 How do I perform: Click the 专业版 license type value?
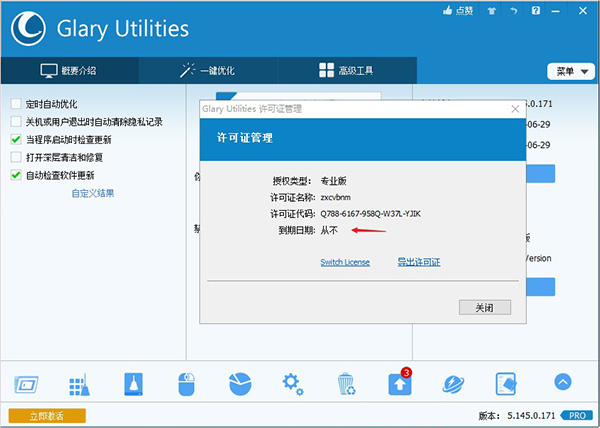click(x=333, y=181)
